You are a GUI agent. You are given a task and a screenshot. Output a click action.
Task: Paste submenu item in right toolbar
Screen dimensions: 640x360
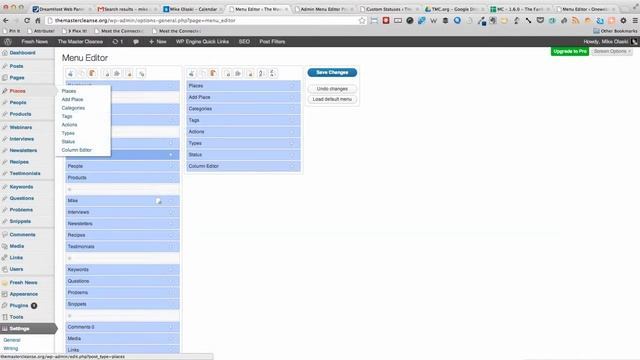(x=213, y=73)
